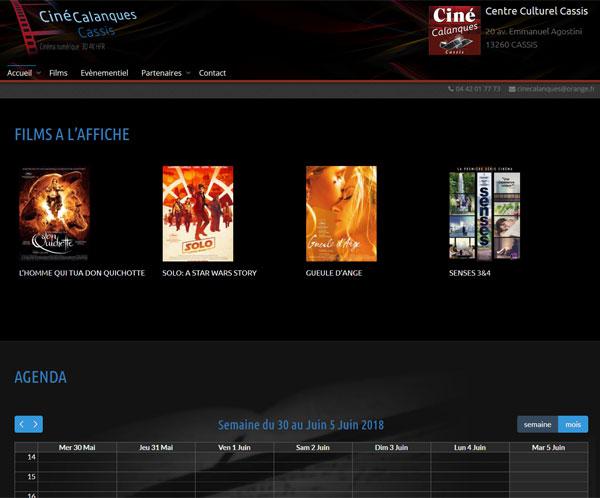
Task: Click the red Ciné Calanques badge logo
Action: click(454, 31)
